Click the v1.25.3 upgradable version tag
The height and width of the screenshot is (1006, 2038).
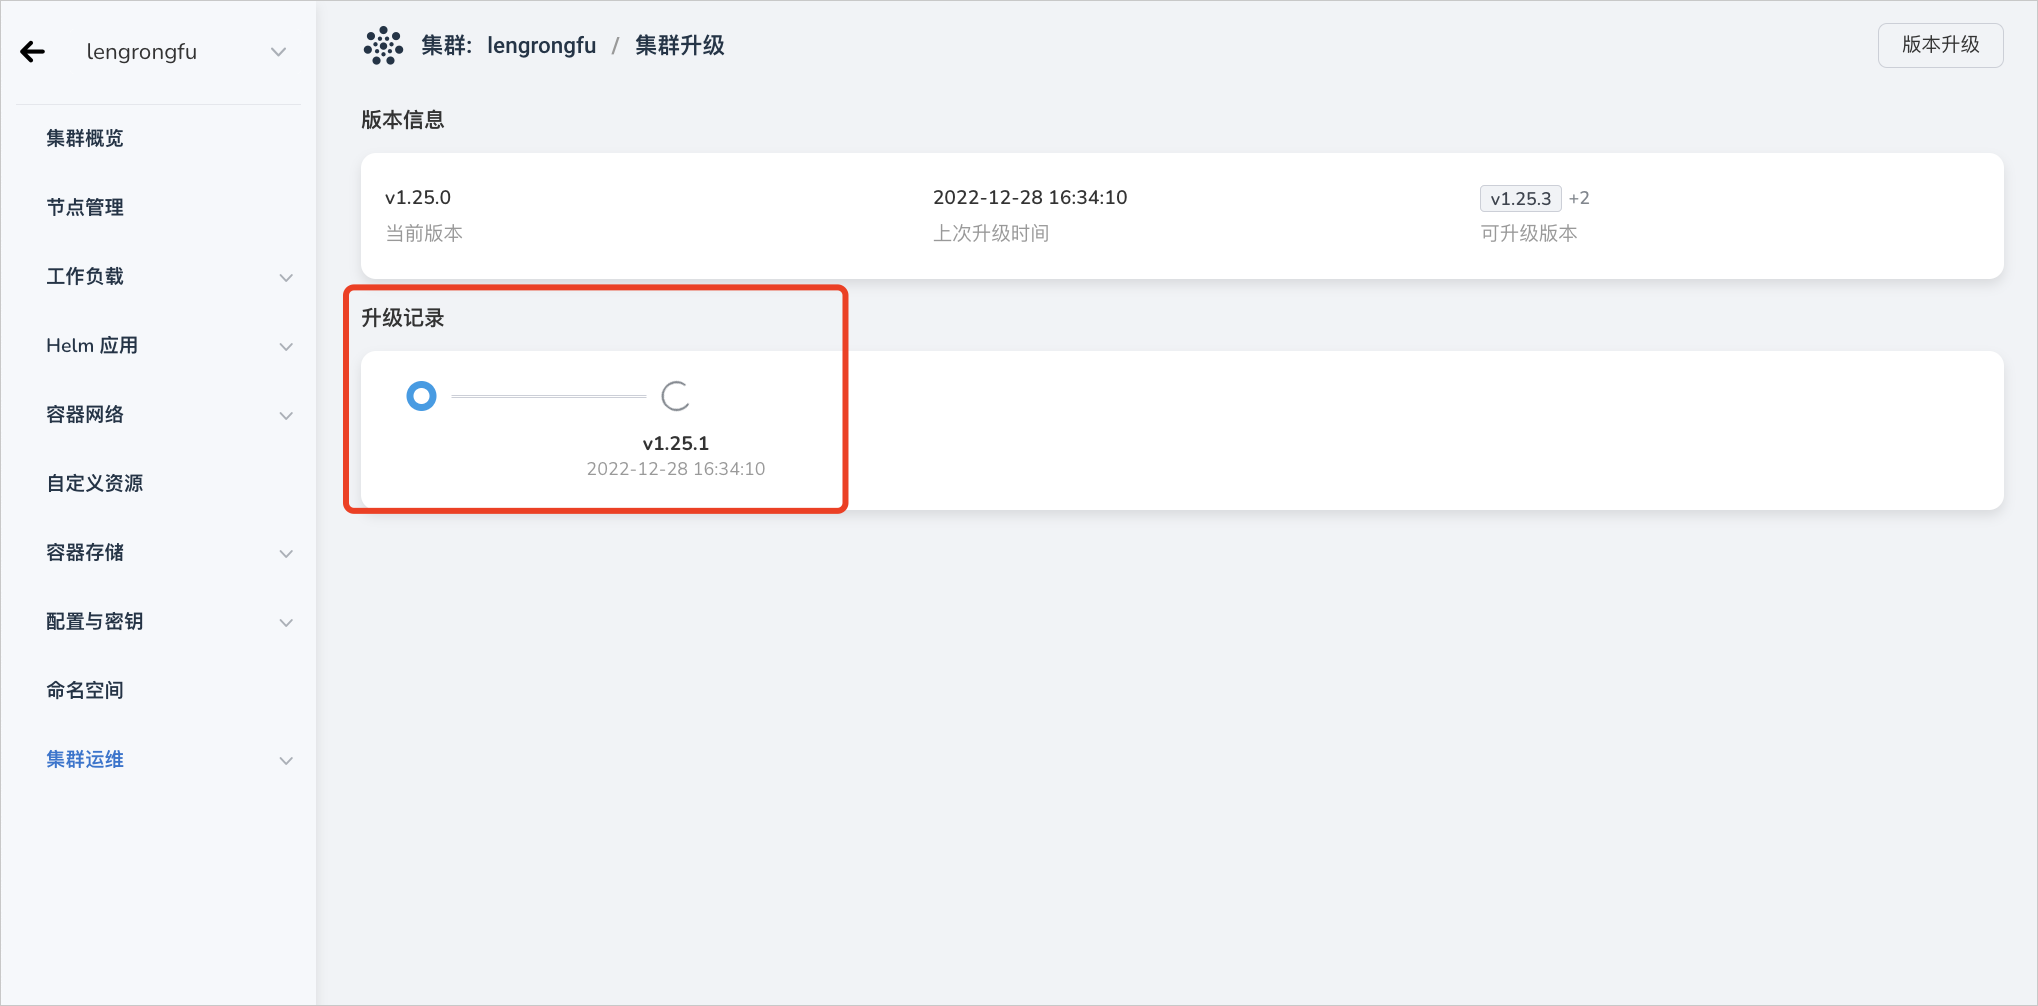1520,198
